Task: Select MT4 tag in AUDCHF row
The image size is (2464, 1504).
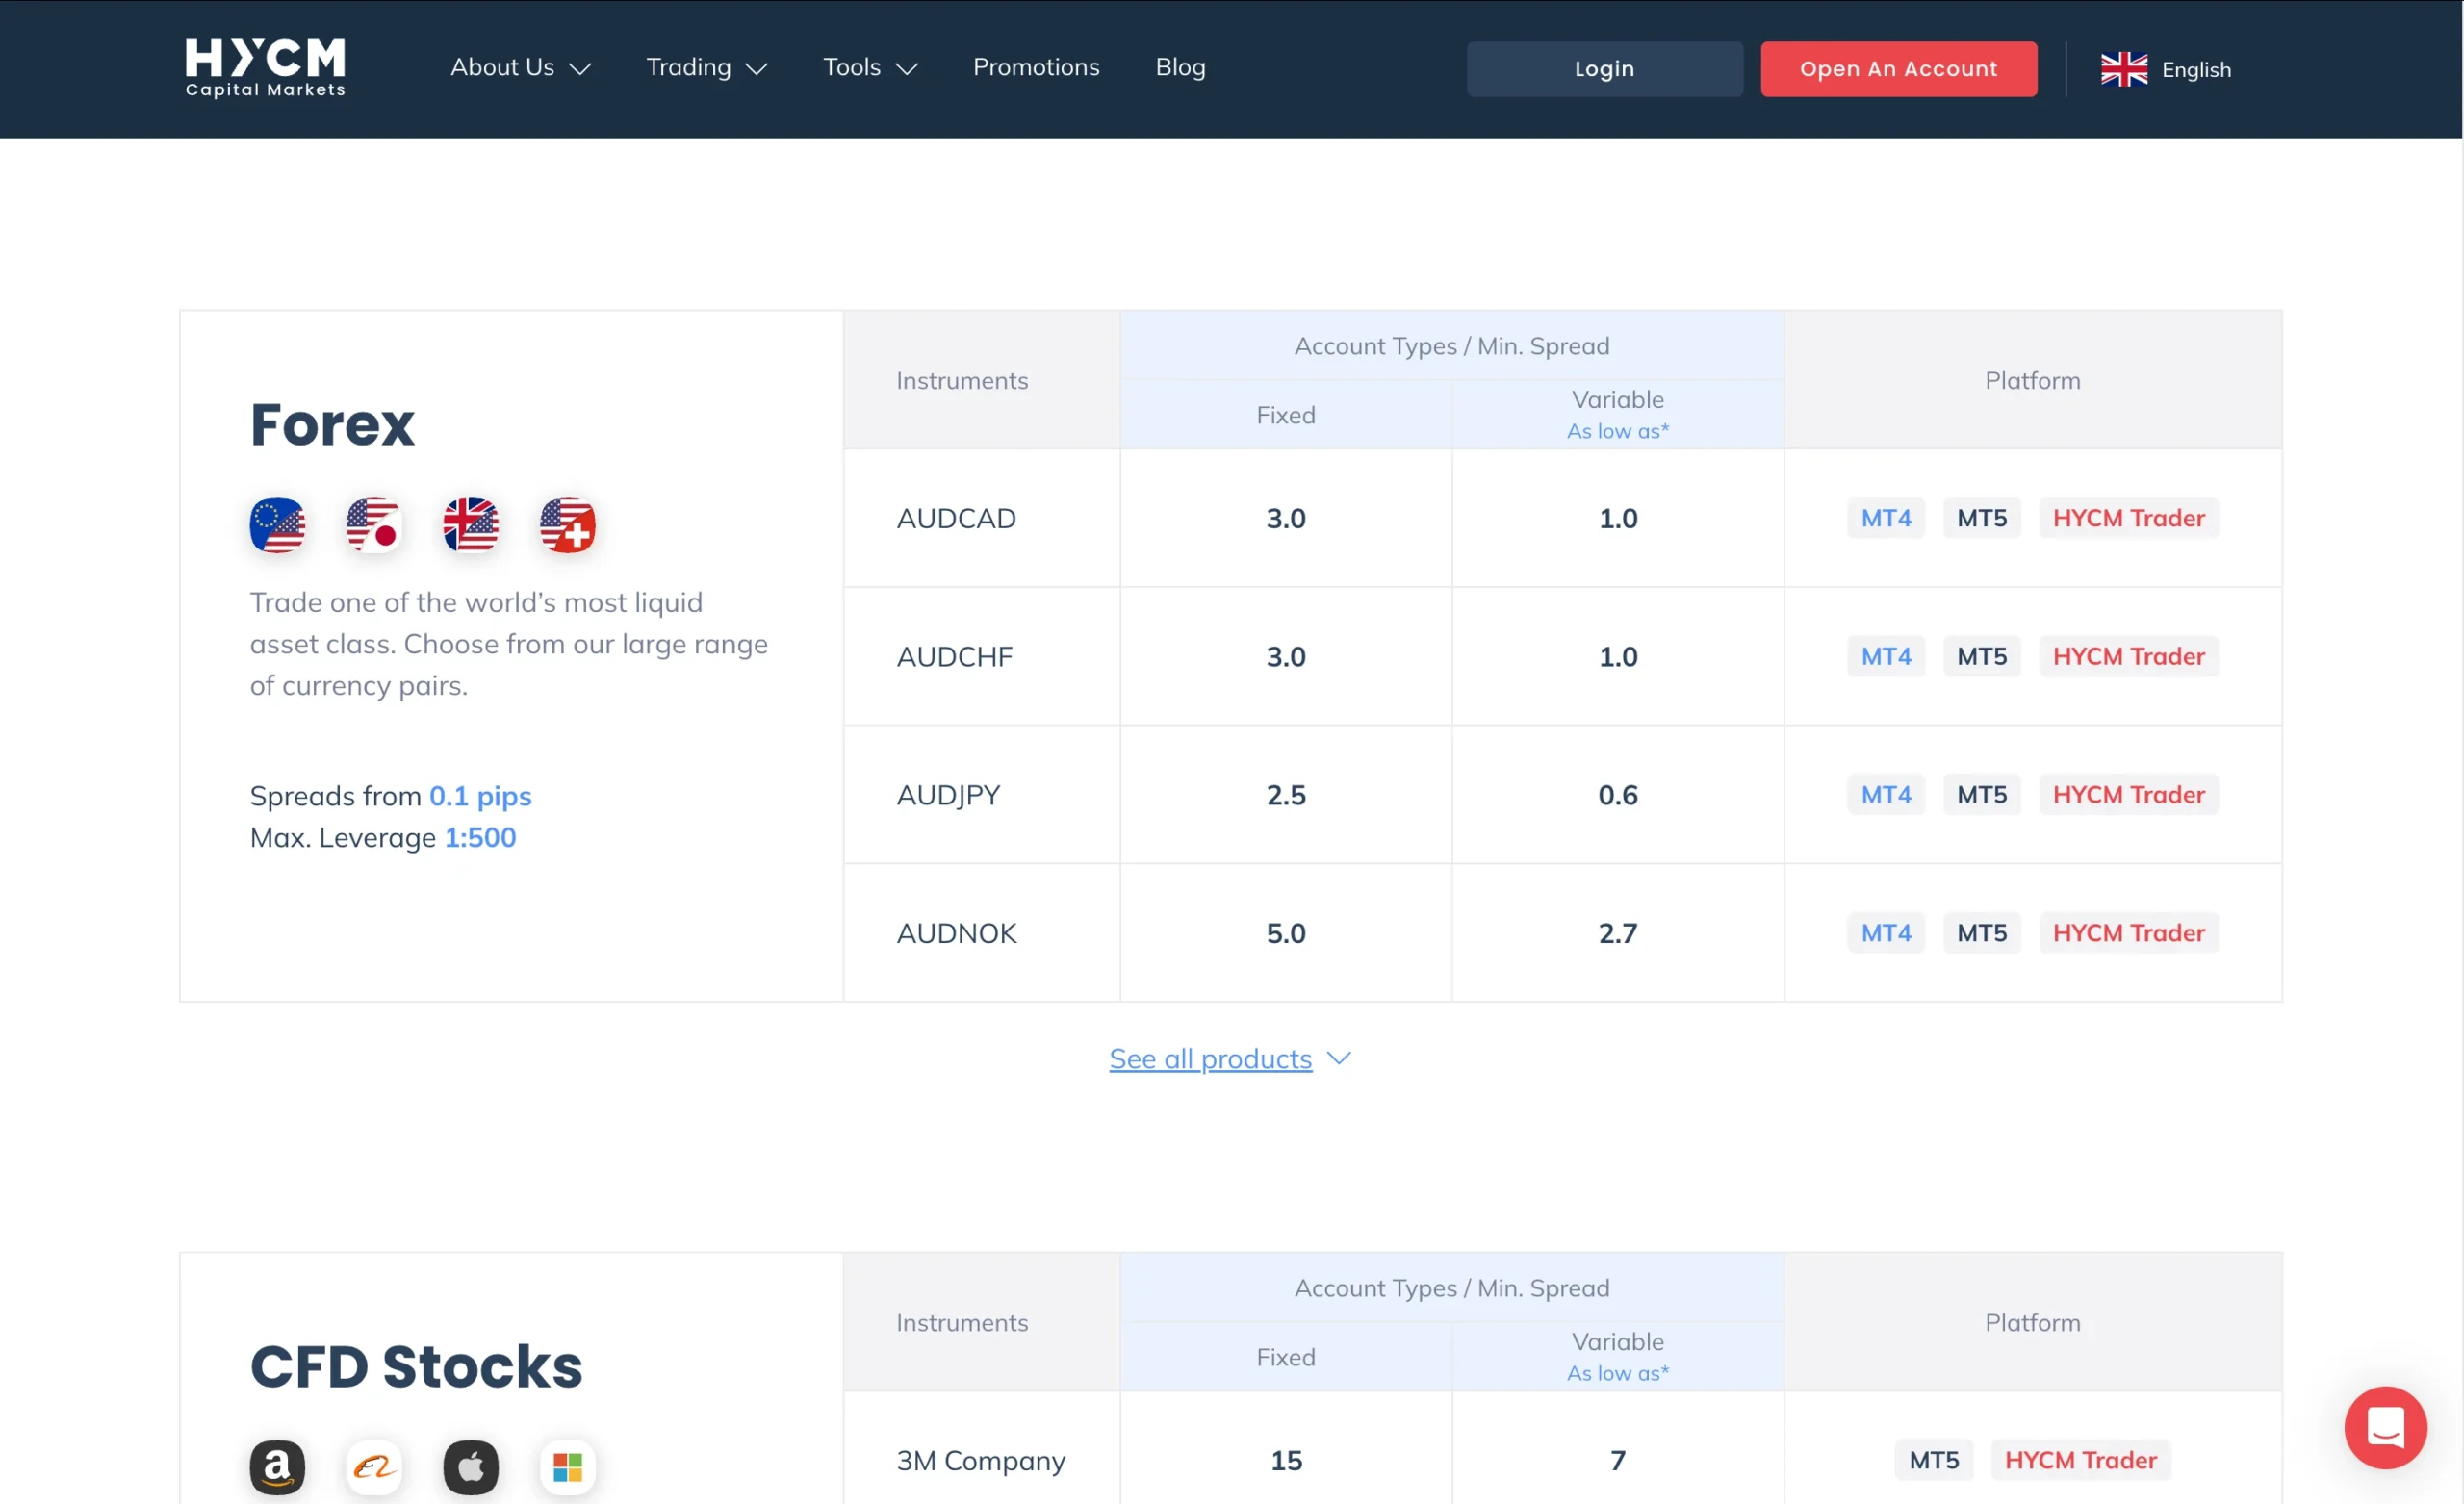Action: tap(1885, 656)
